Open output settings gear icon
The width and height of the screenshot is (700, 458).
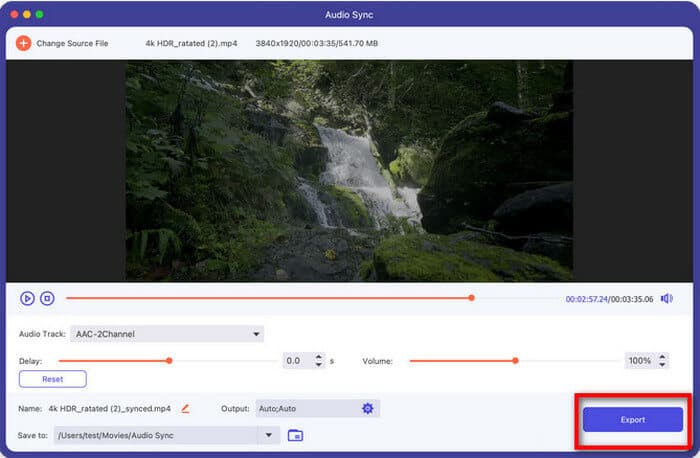coord(367,408)
